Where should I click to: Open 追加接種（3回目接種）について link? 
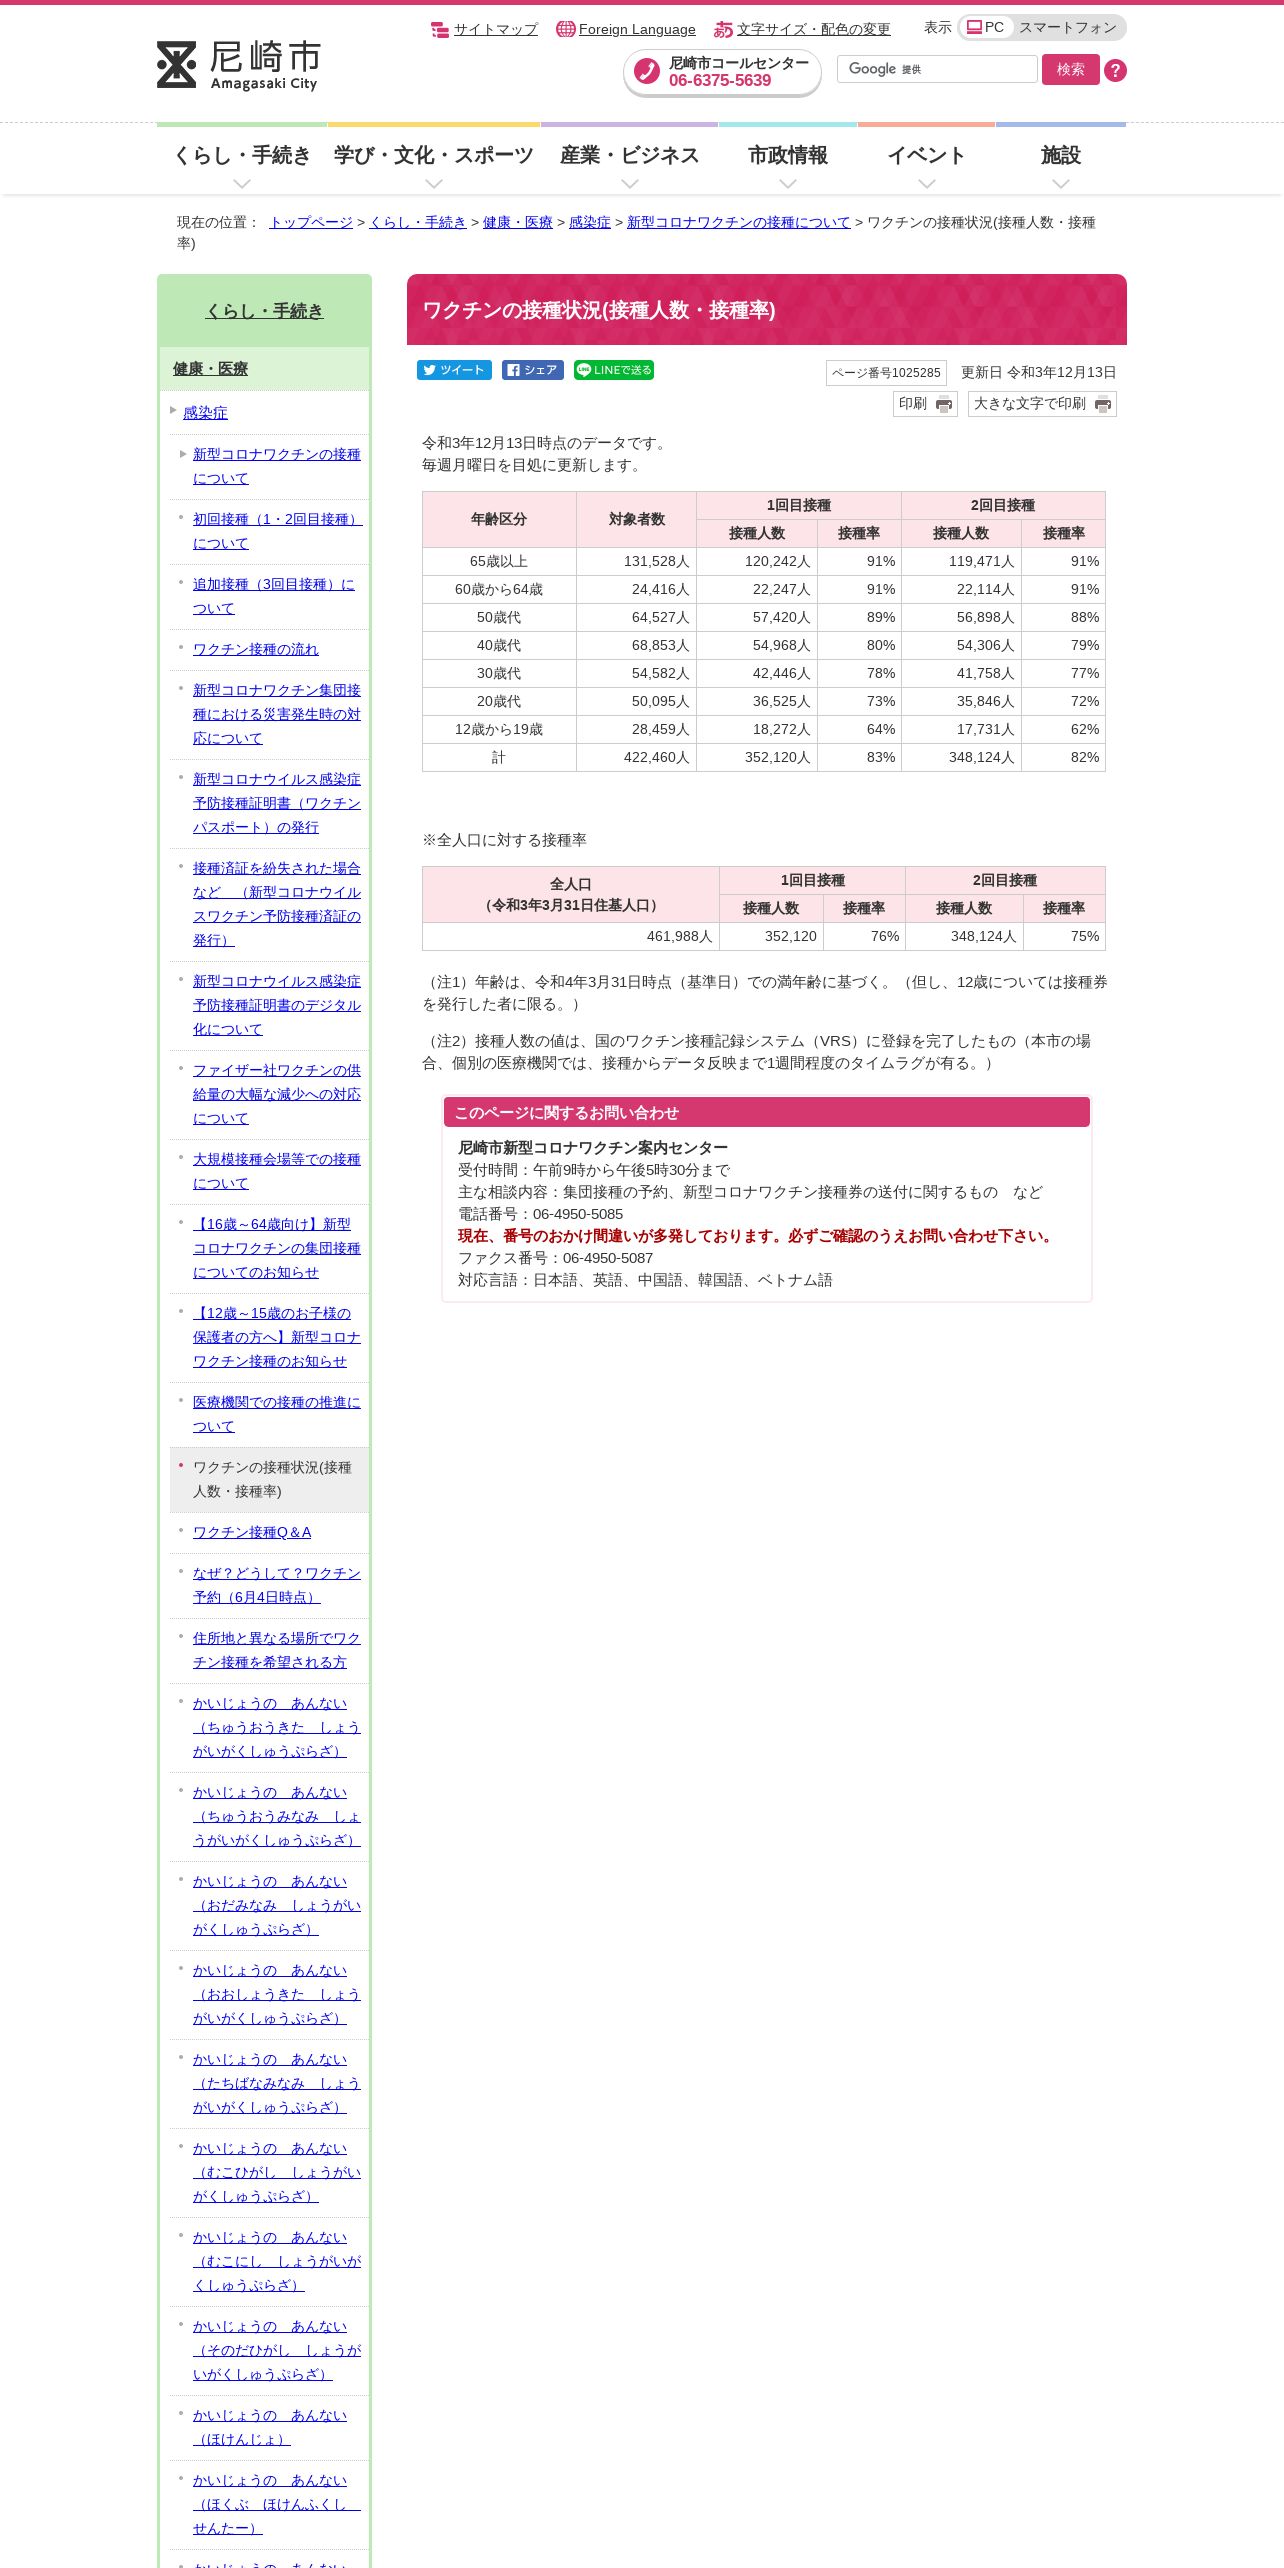point(273,596)
